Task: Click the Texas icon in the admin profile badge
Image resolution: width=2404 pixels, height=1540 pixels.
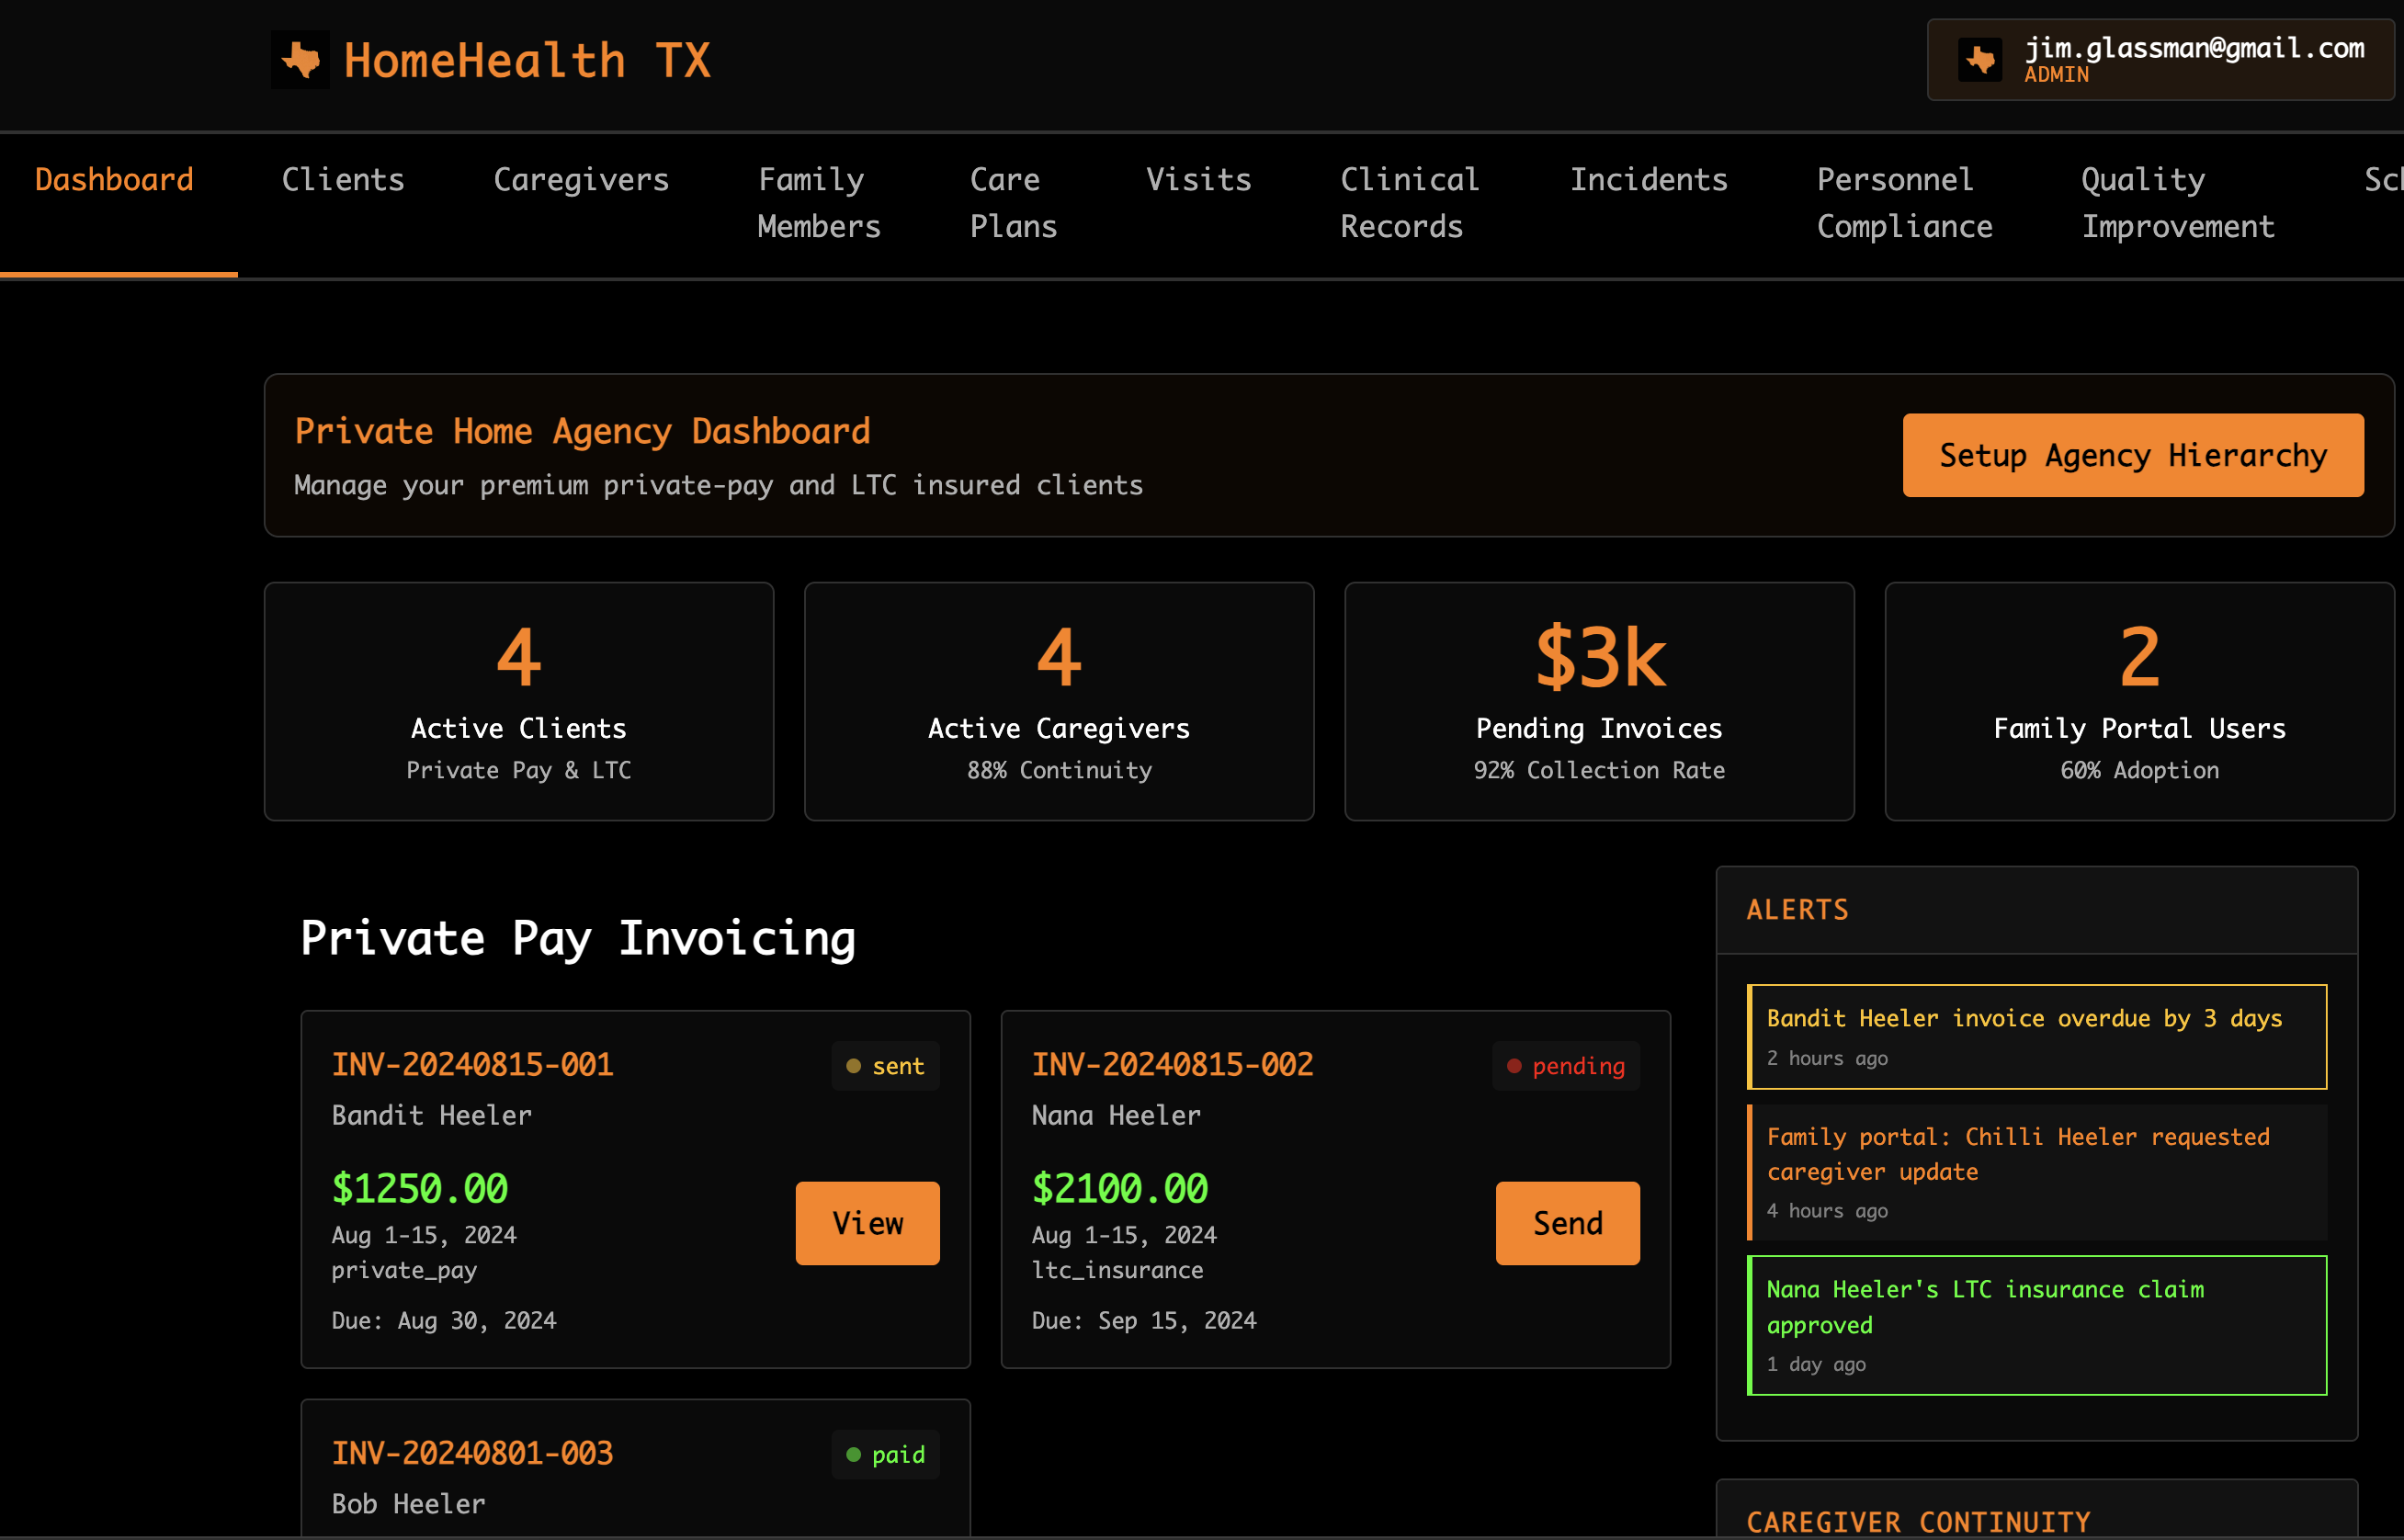Action: tap(1980, 59)
